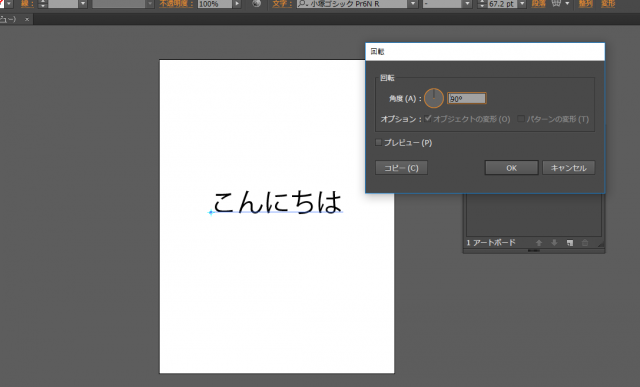Open the font style dropdown
The height and width of the screenshot is (387, 640).
468,4
